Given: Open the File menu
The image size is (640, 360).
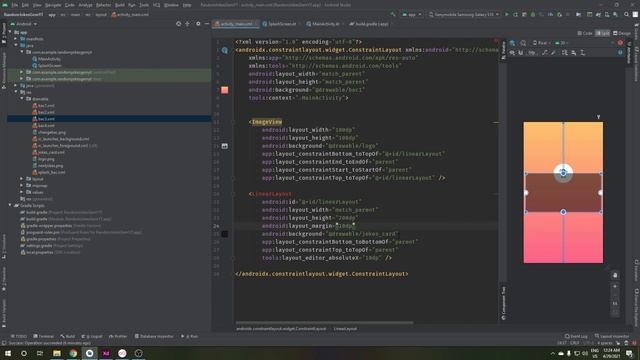Looking at the screenshot, I should [x=15, y=5].
